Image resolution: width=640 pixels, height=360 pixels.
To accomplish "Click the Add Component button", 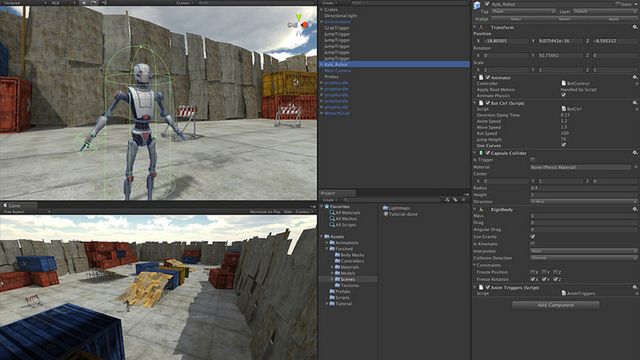I will [x=556, y=305].
